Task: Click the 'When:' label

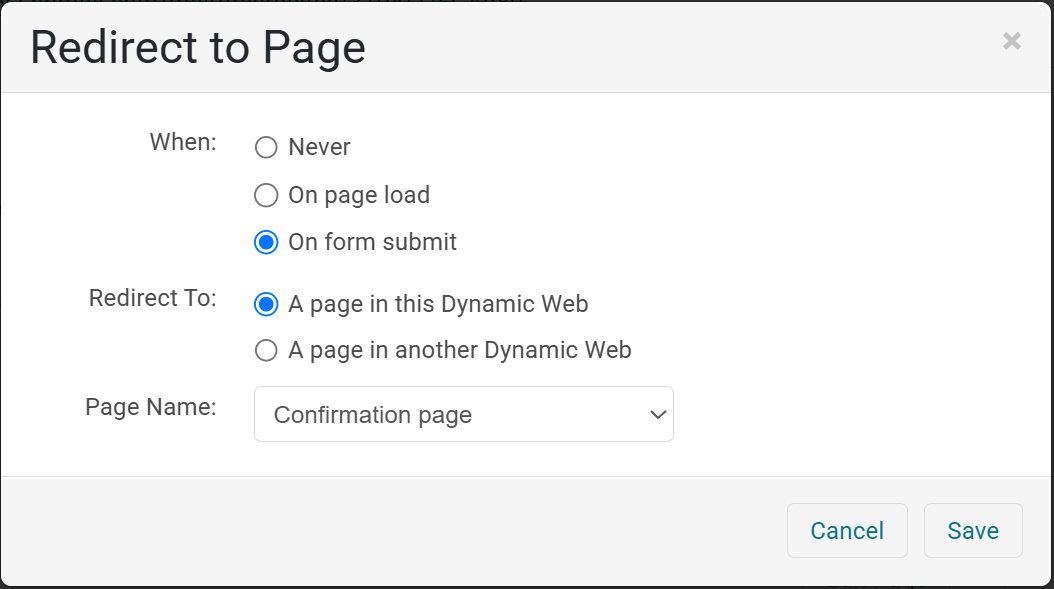Action: (x=183, y=142)
